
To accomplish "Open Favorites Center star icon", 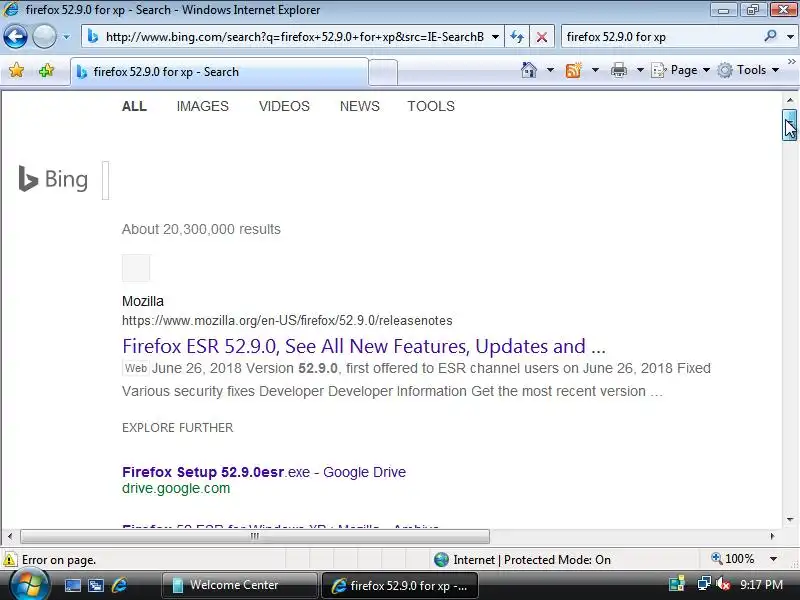I will [x=17, y=70].
